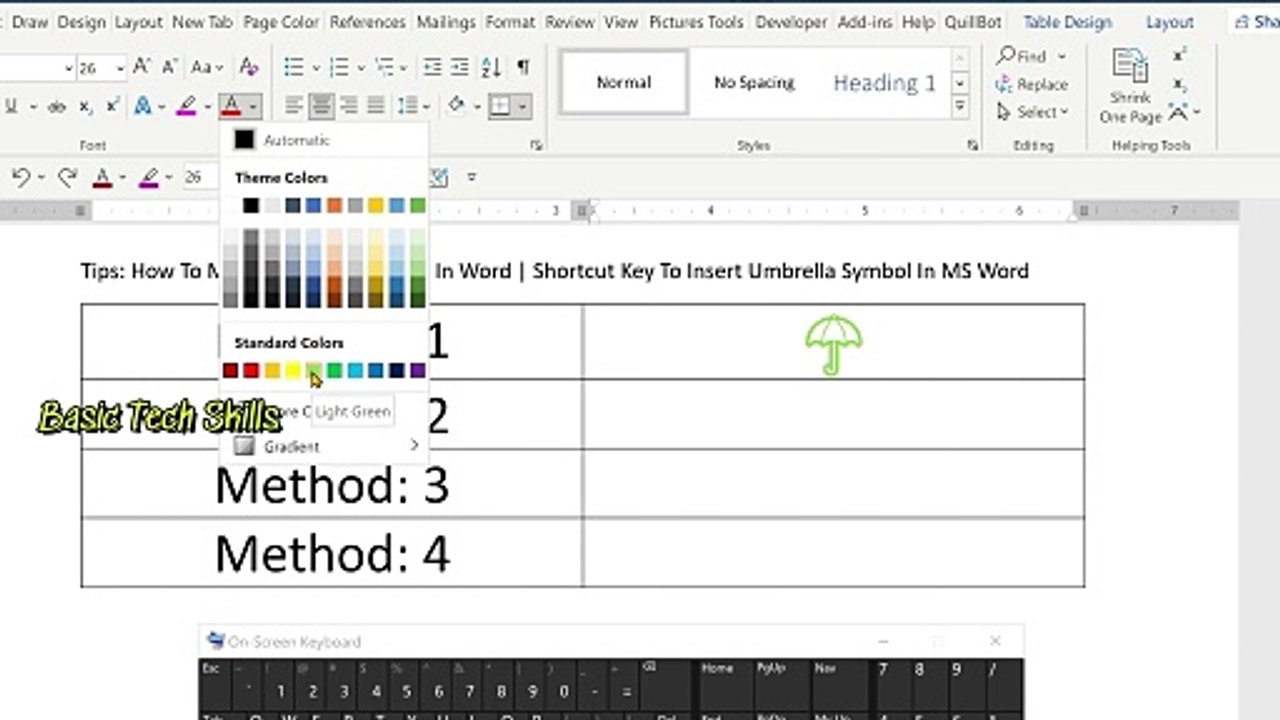Image resolution: width=1280 pixels, height=720 pixels.
Task: Open the Paragraph dialog launcher
Action: (536, 146)
